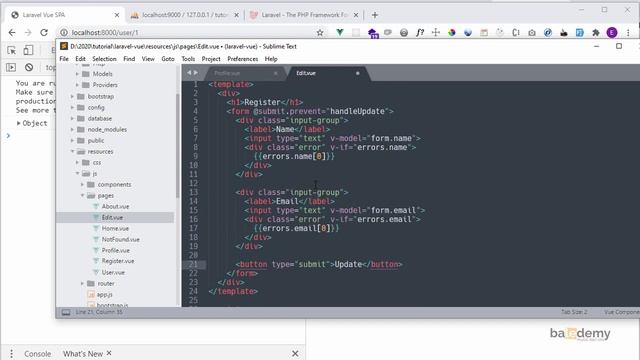Open the Selection menu
This screenshot has height=360, width=640.
[104, 59]
